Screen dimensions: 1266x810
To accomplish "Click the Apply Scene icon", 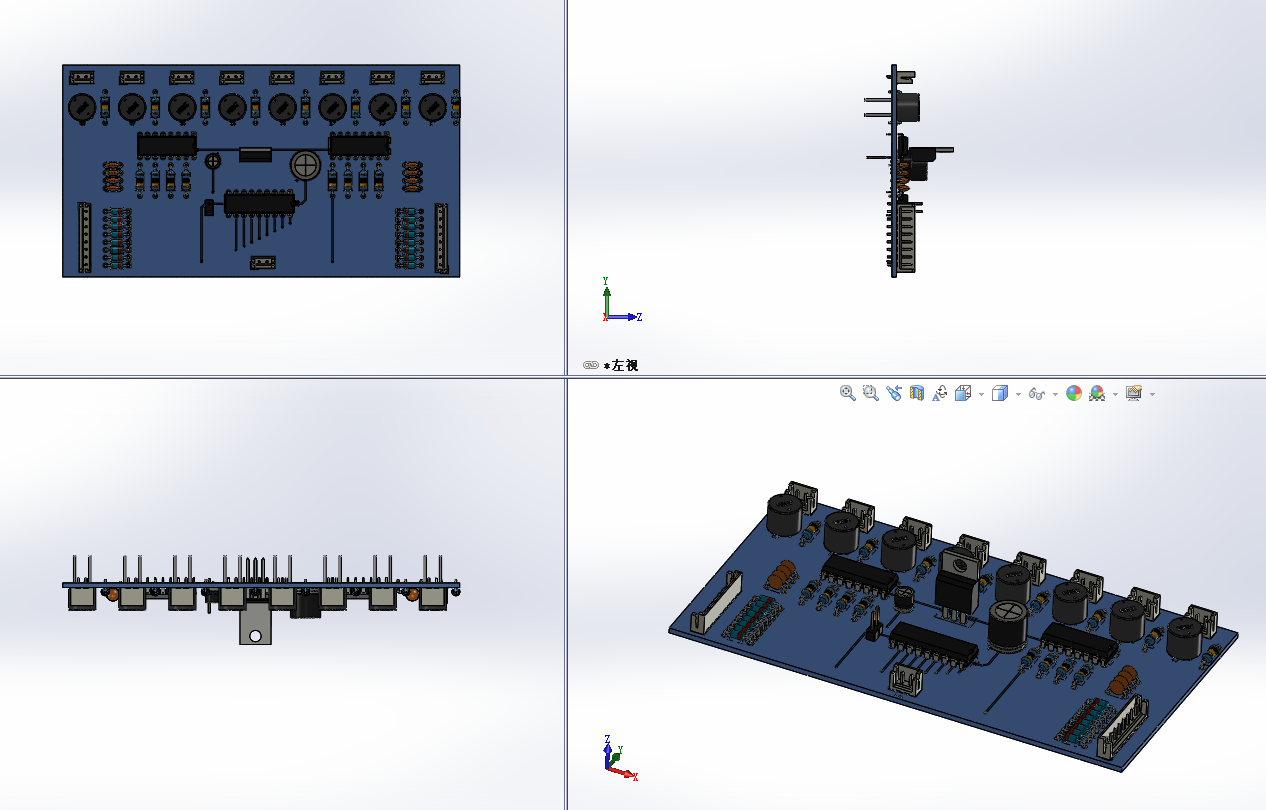I will point(1097,394).
